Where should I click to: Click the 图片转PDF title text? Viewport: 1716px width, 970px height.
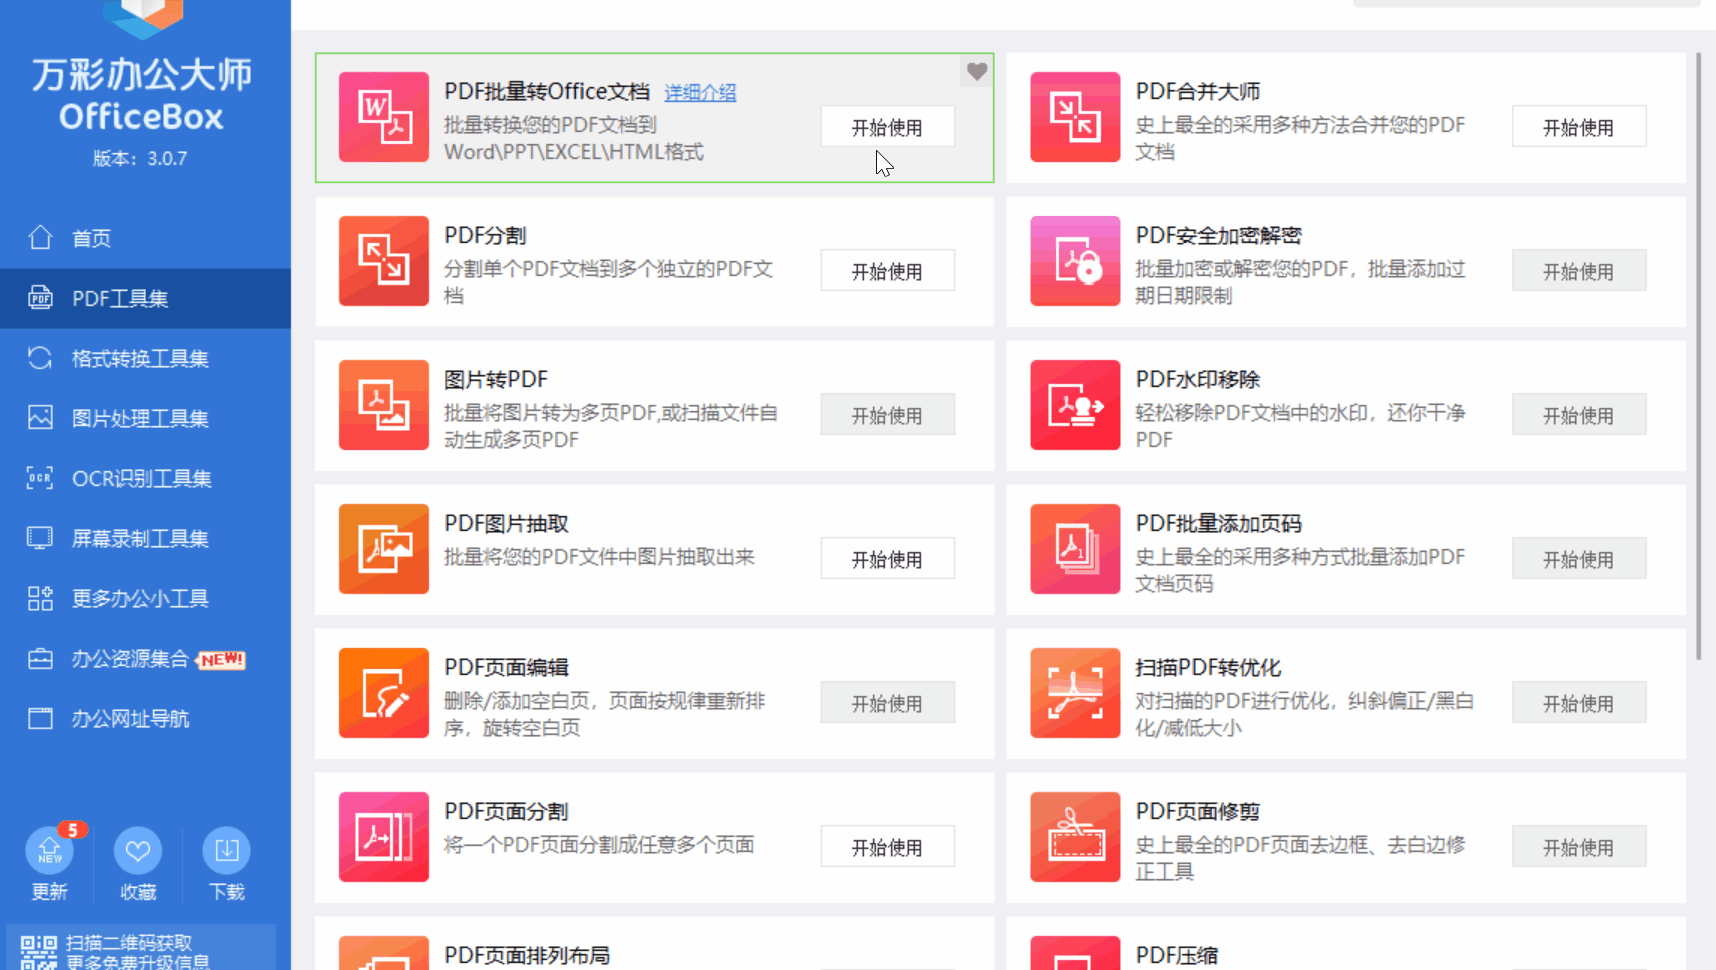[x=496, y=379]
